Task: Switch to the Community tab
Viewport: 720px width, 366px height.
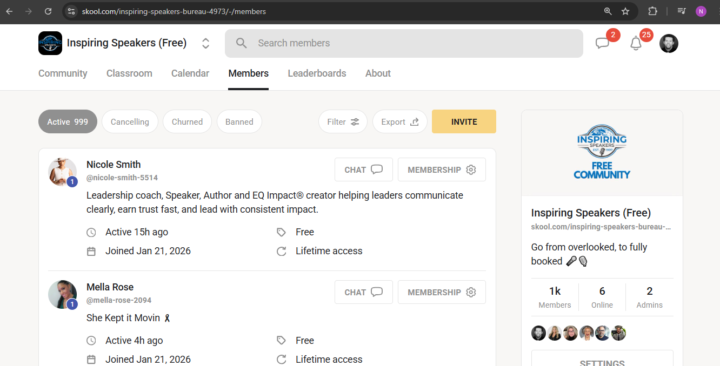Action: coord(62,73)
